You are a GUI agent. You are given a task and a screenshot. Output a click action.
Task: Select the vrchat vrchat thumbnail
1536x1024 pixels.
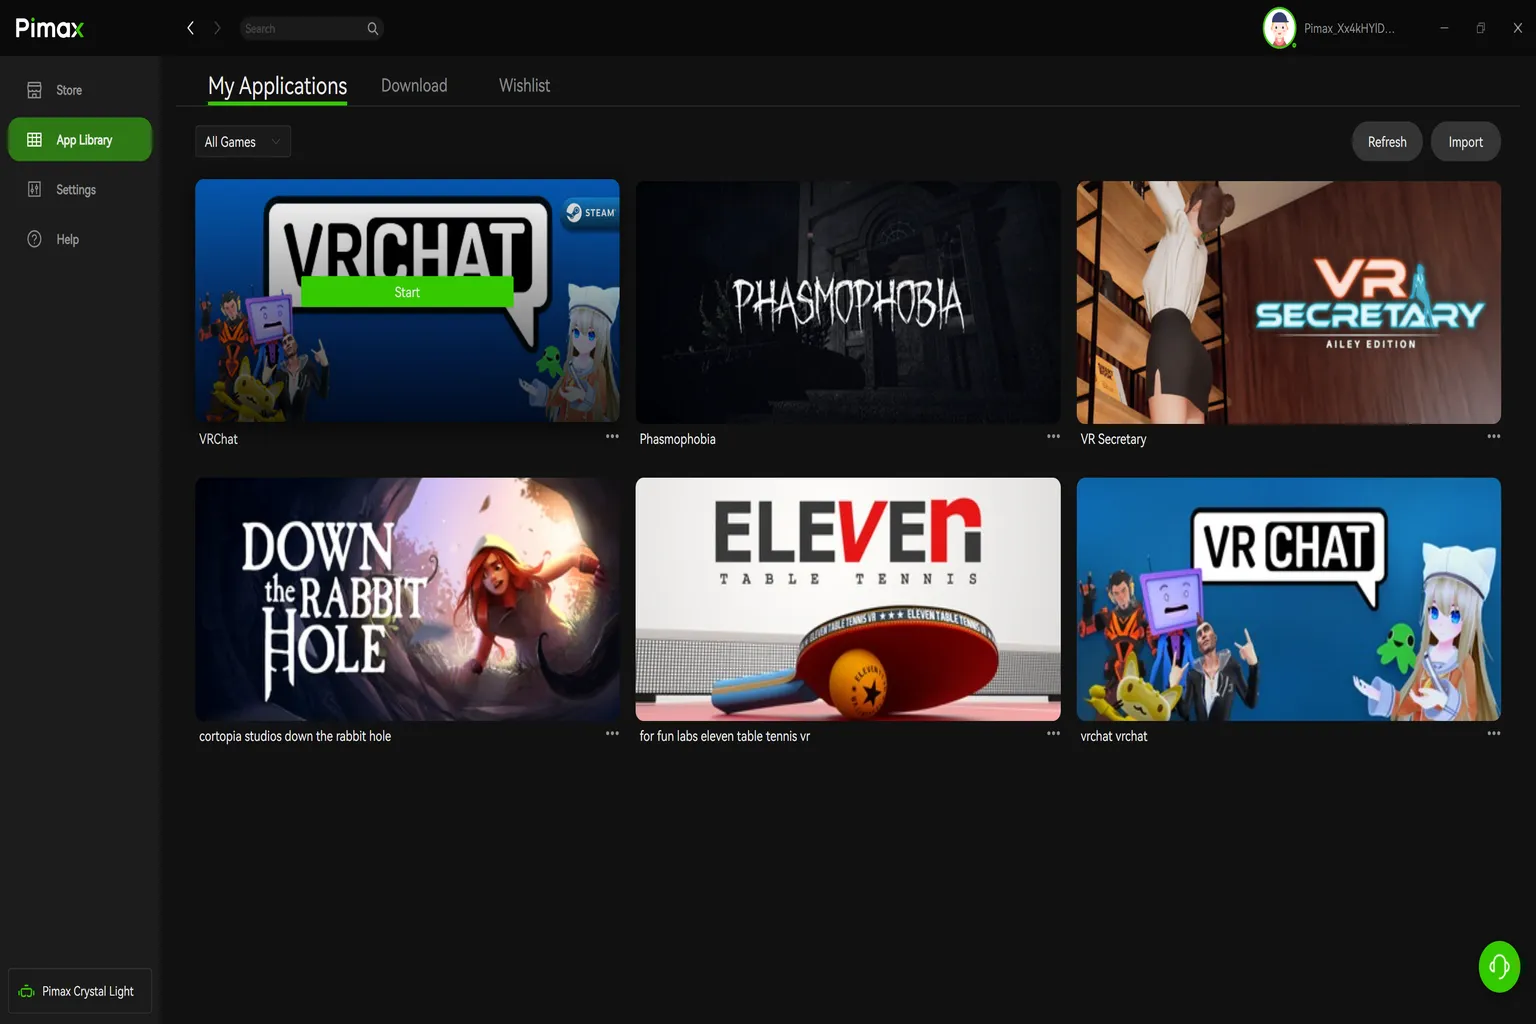click(x=1288, y=599)
